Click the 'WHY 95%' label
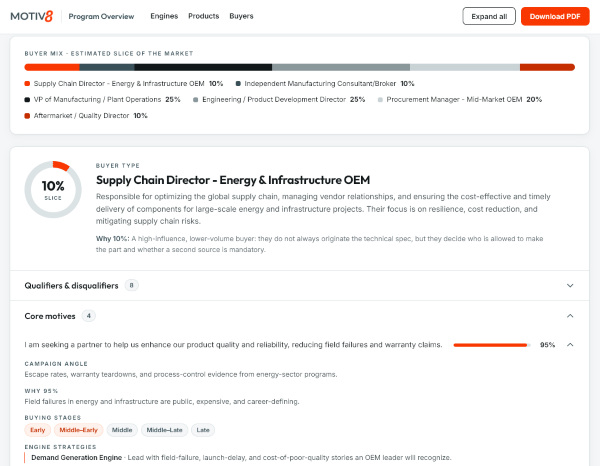The width and height of the screenshot is (600, 466). pyautogui.click(x=41, y=391)
